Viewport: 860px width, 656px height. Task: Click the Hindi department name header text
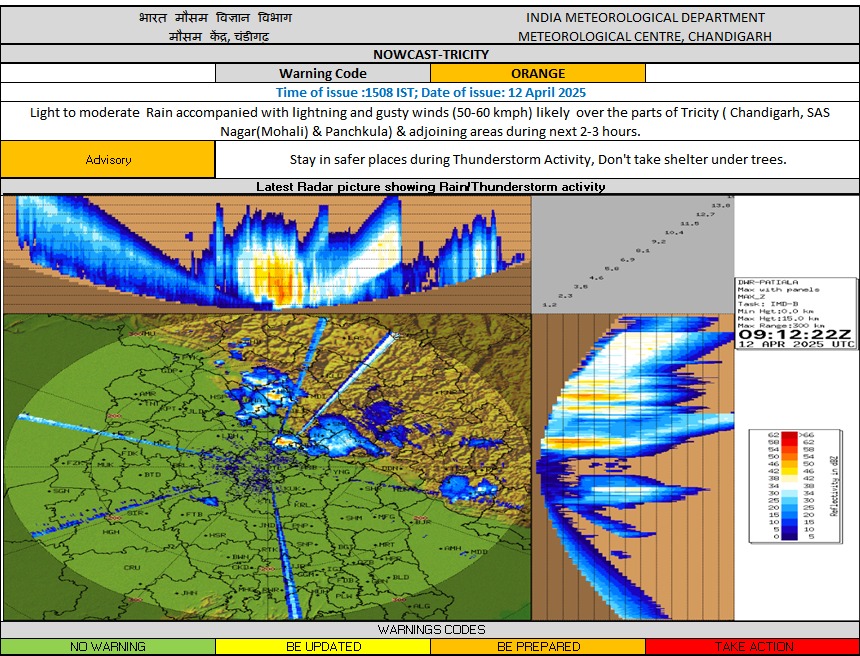pos(216,18)
